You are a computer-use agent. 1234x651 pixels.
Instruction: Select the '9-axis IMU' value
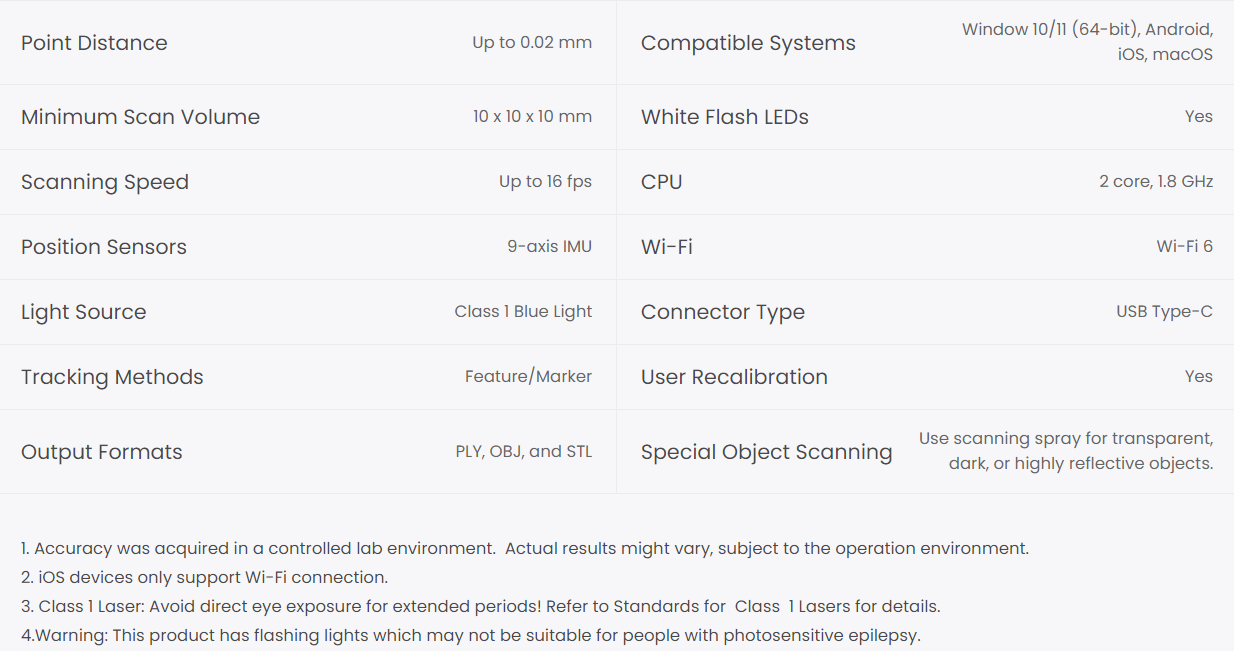[x=549, y=247]
